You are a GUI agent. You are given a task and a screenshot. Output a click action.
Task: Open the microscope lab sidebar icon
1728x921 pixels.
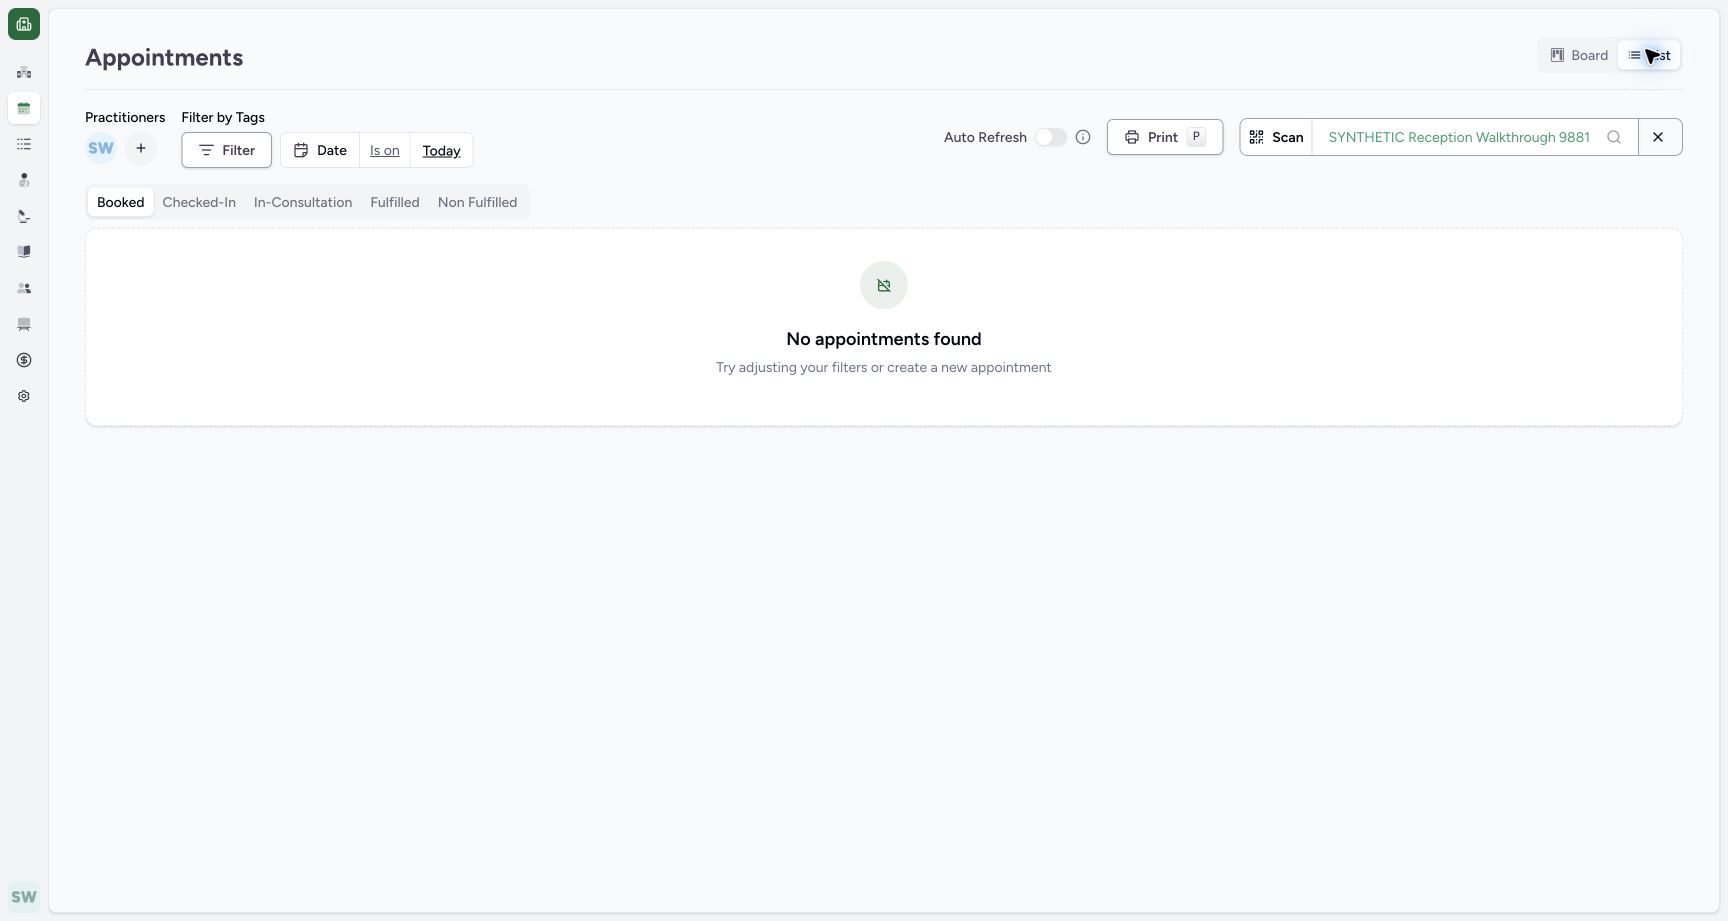24,216
